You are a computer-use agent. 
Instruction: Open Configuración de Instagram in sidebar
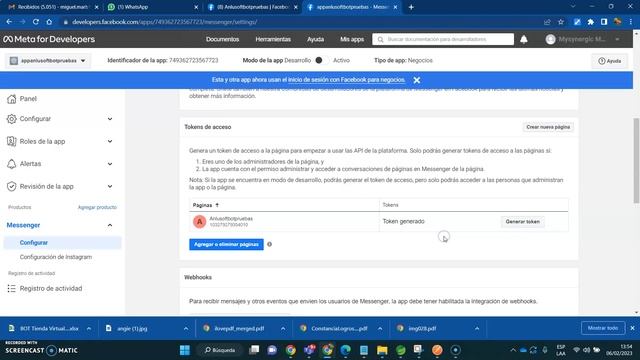[x=56, y=257]
